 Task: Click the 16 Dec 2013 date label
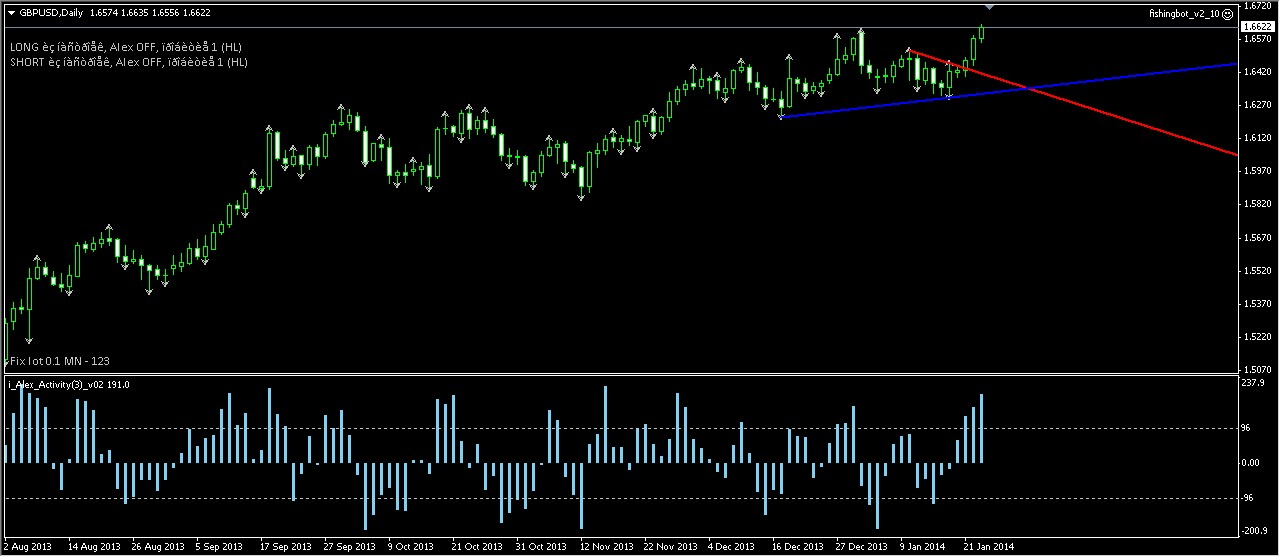click(797, 547)
